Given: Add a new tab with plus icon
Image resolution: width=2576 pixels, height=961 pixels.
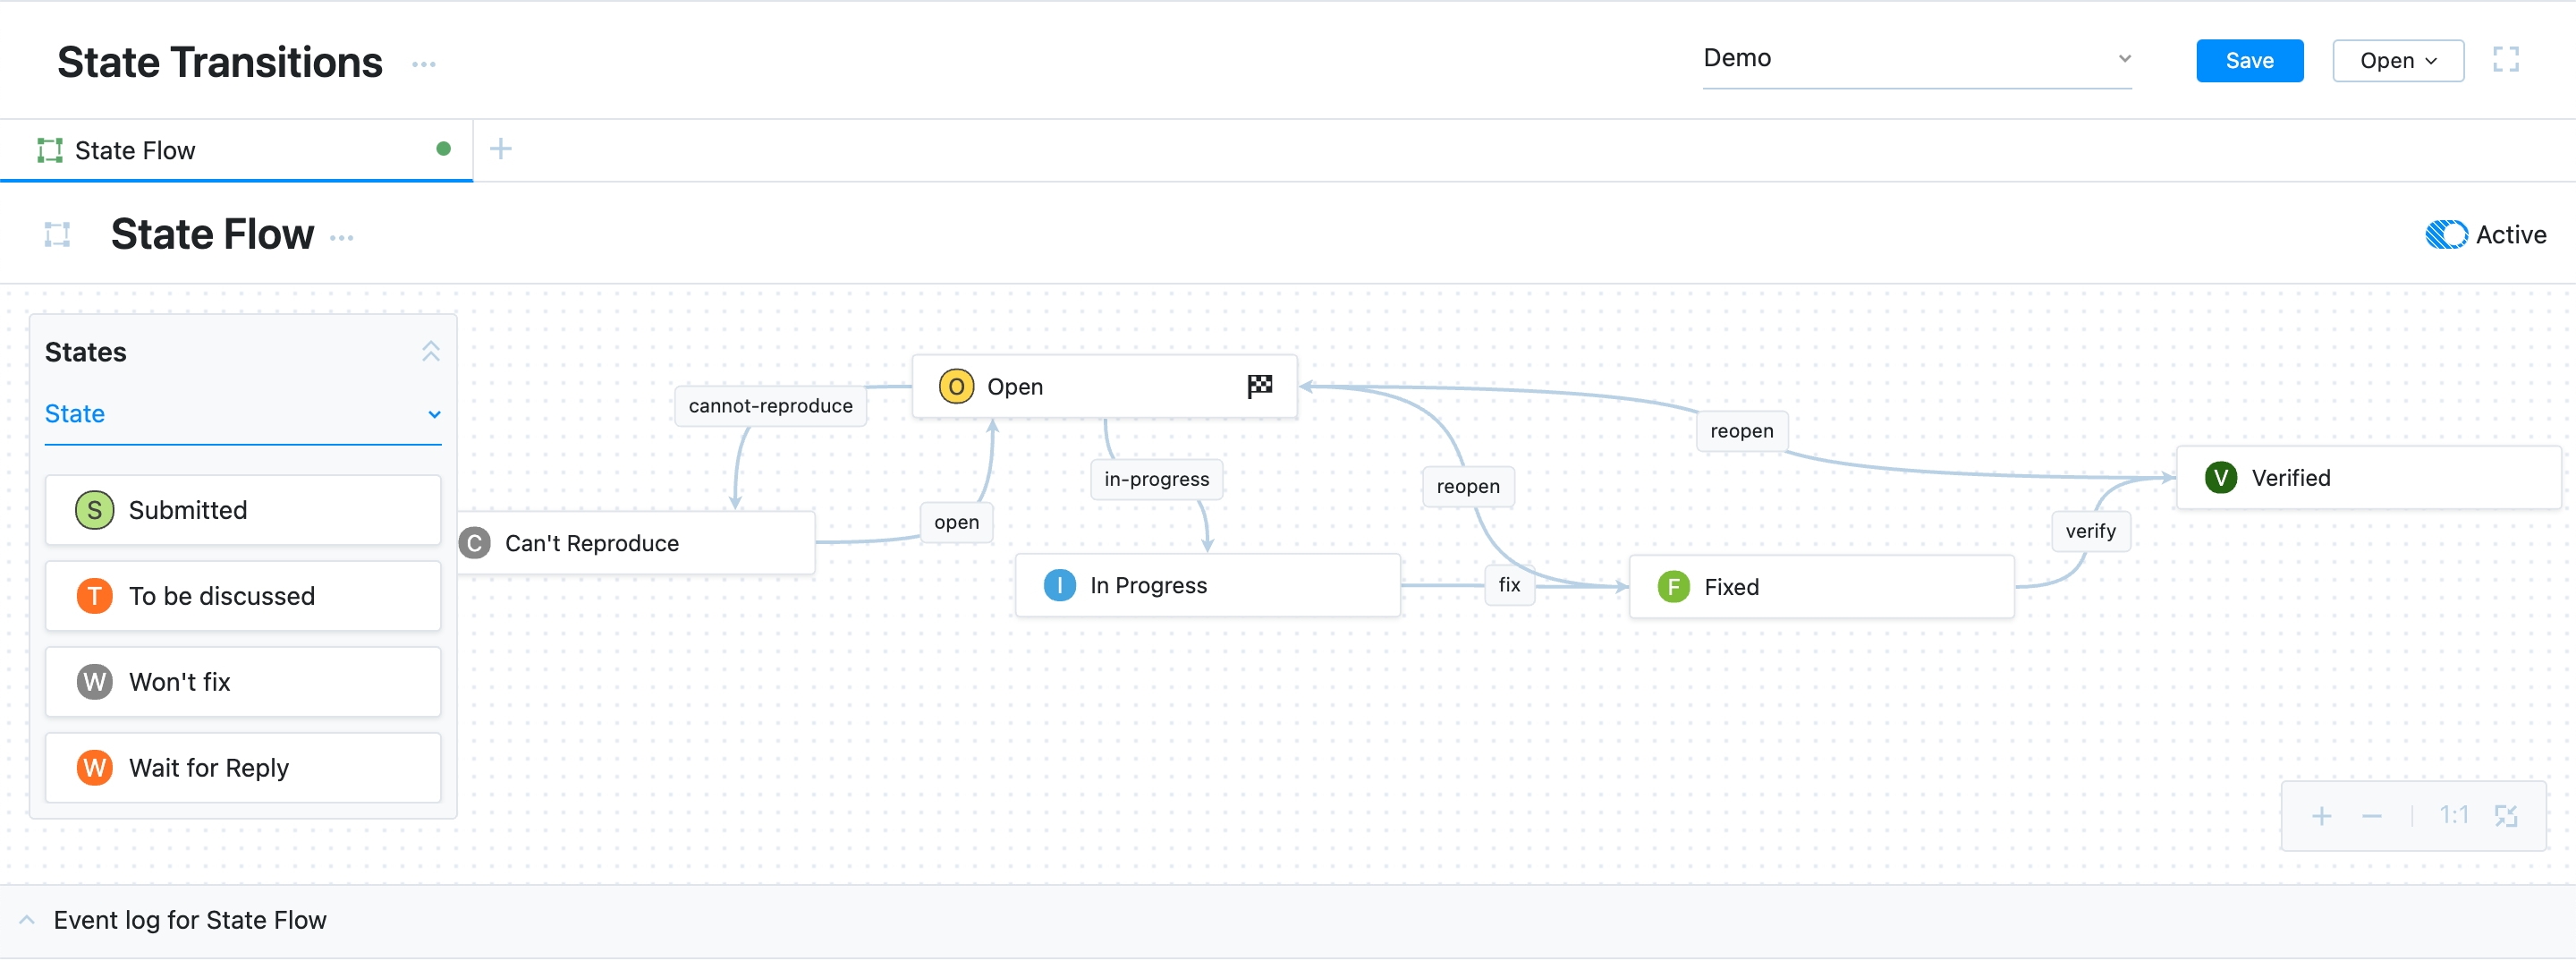Looking at the screenshot, I should [500, 150].
